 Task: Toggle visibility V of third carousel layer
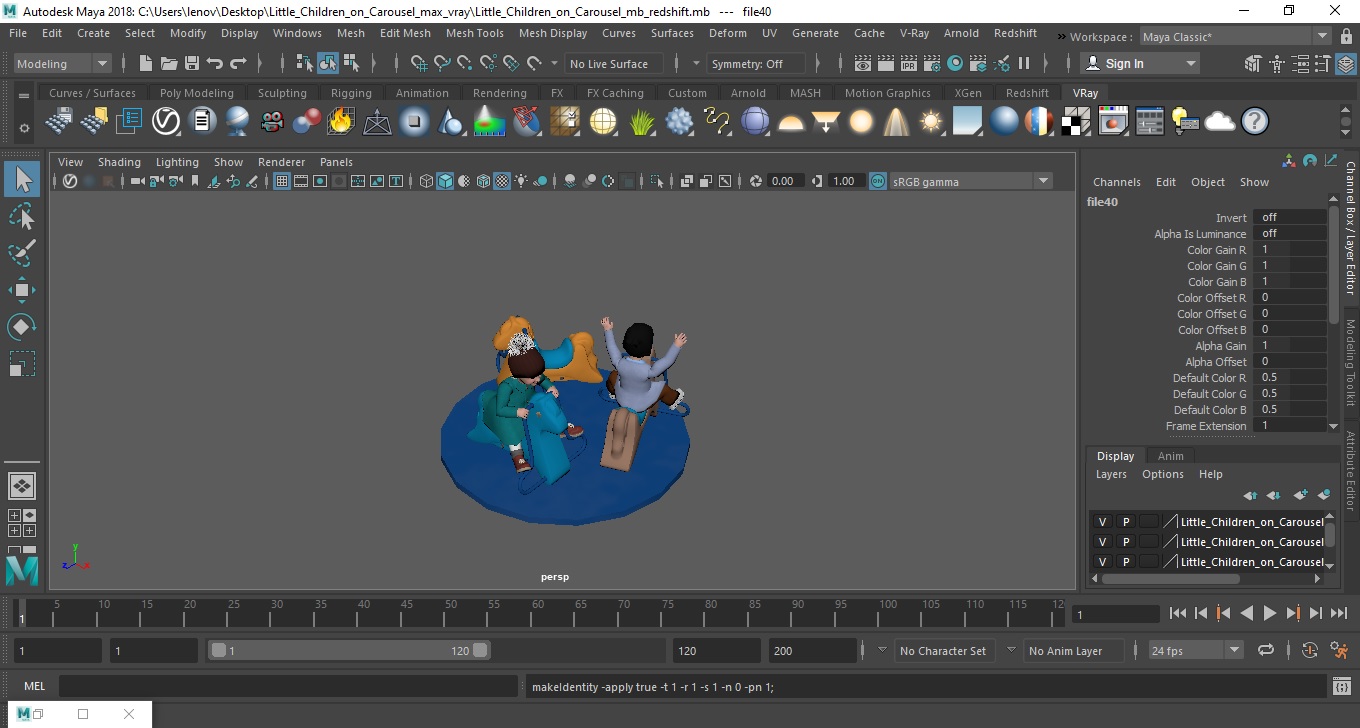tap(1103, 562)
